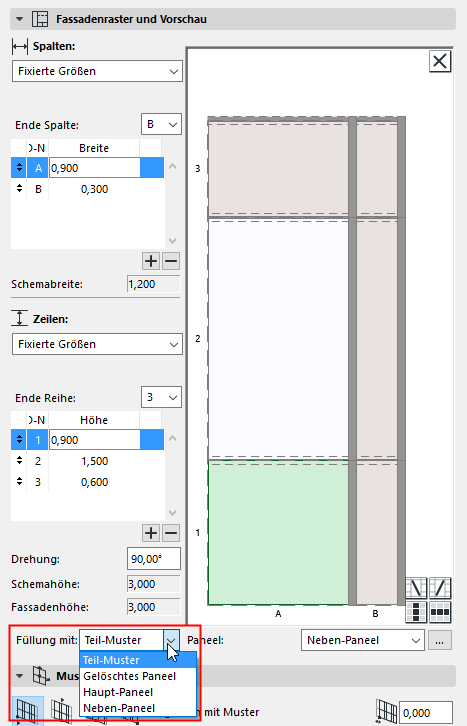Click the column A width field 0,900

(94, 168)
